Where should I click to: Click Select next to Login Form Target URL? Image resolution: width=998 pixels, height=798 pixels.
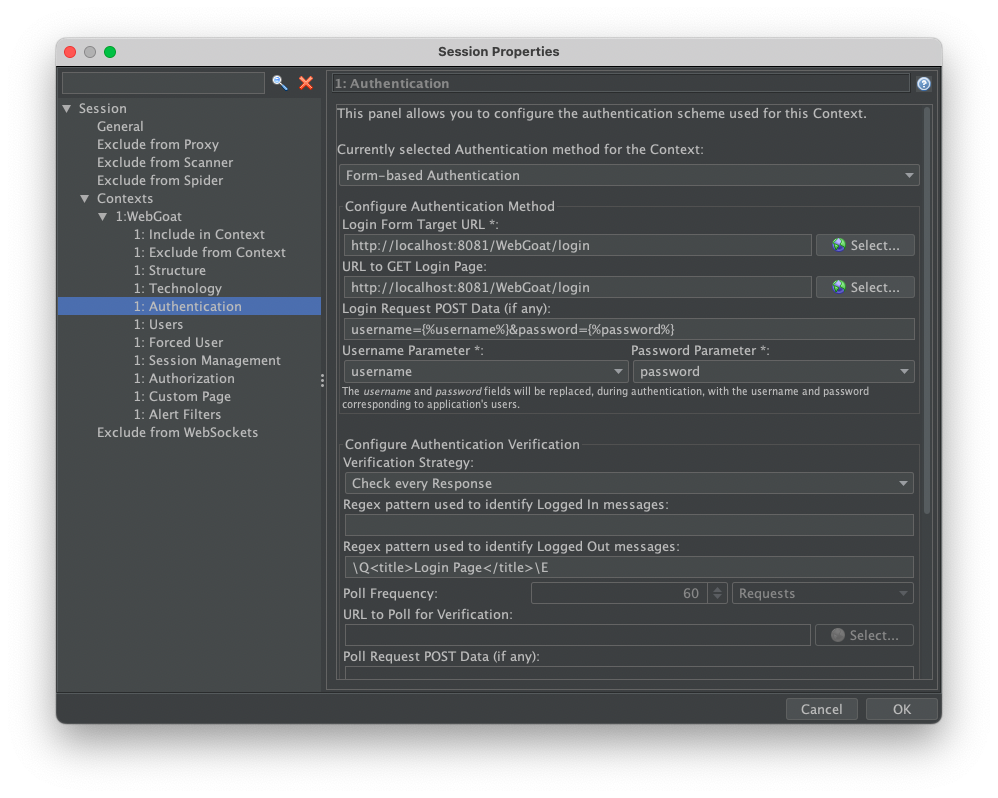865,245
